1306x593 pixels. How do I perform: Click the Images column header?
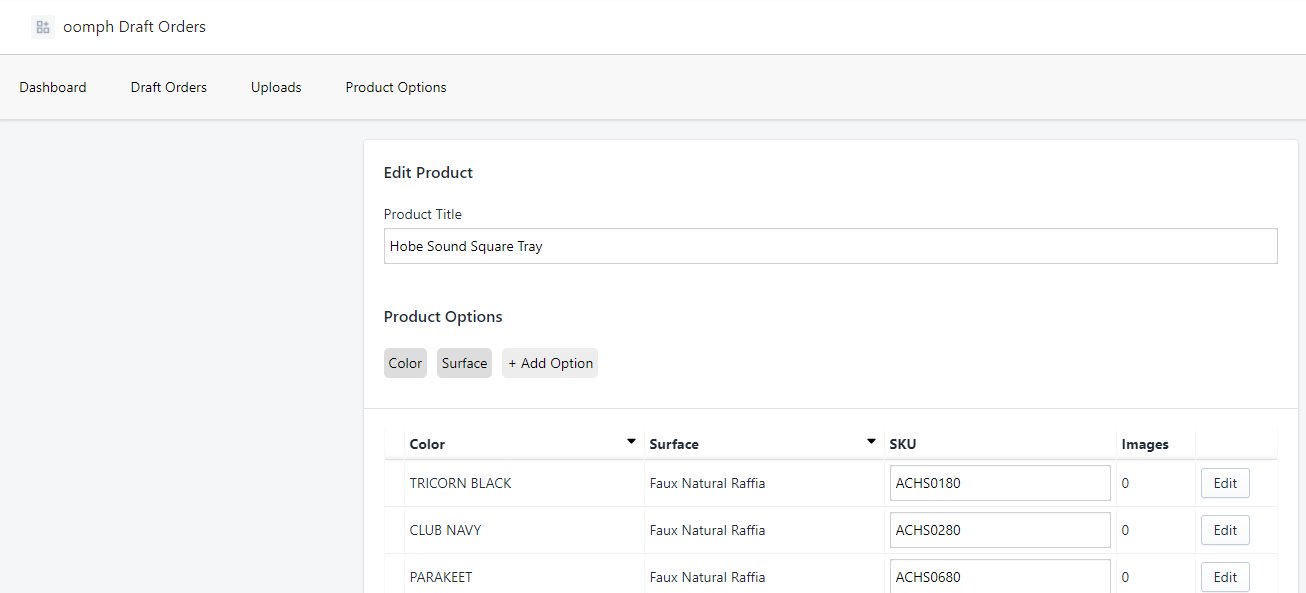1145,444
